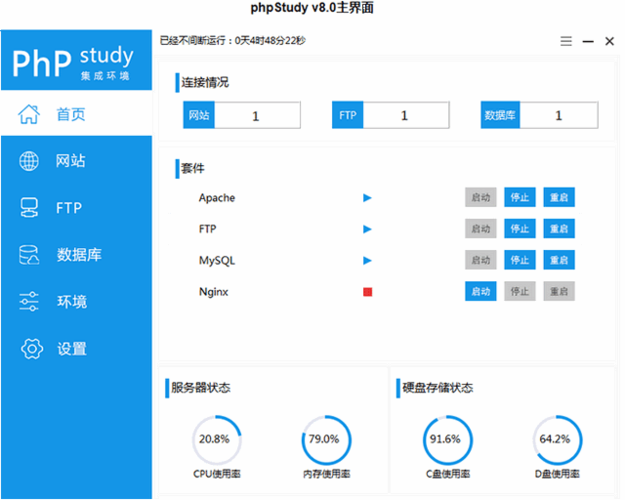Open the 首页 tab in sidebar
625x500 pixels.
(77, 114)
